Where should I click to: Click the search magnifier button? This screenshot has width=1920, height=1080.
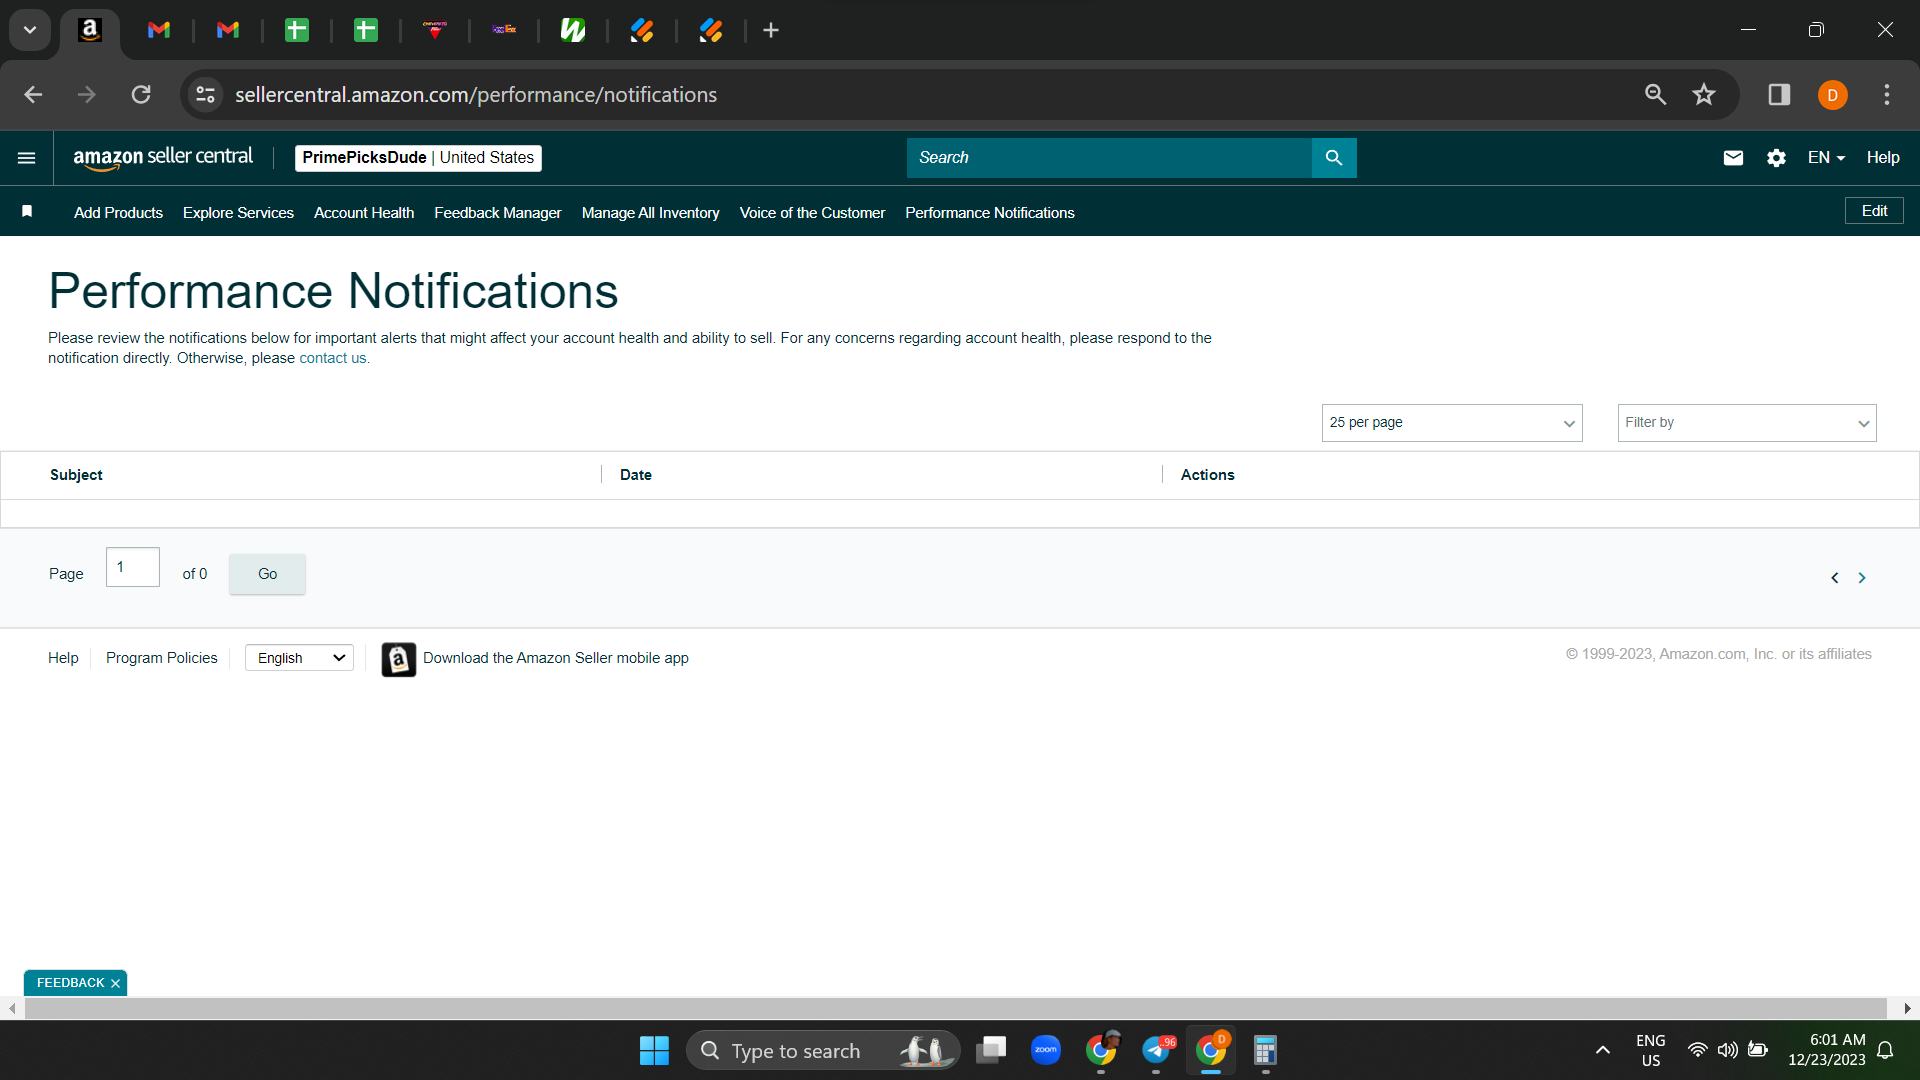pos(1334,158)
